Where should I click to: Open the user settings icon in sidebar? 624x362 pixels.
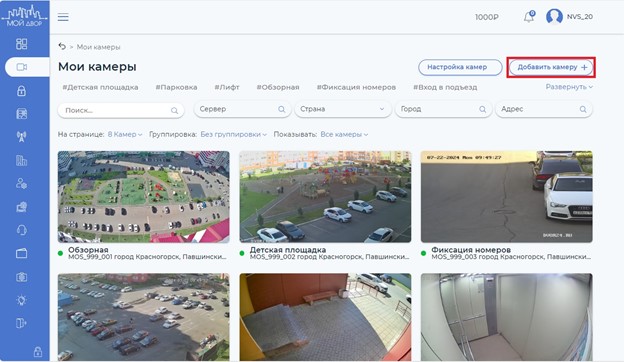click(21, 183)
